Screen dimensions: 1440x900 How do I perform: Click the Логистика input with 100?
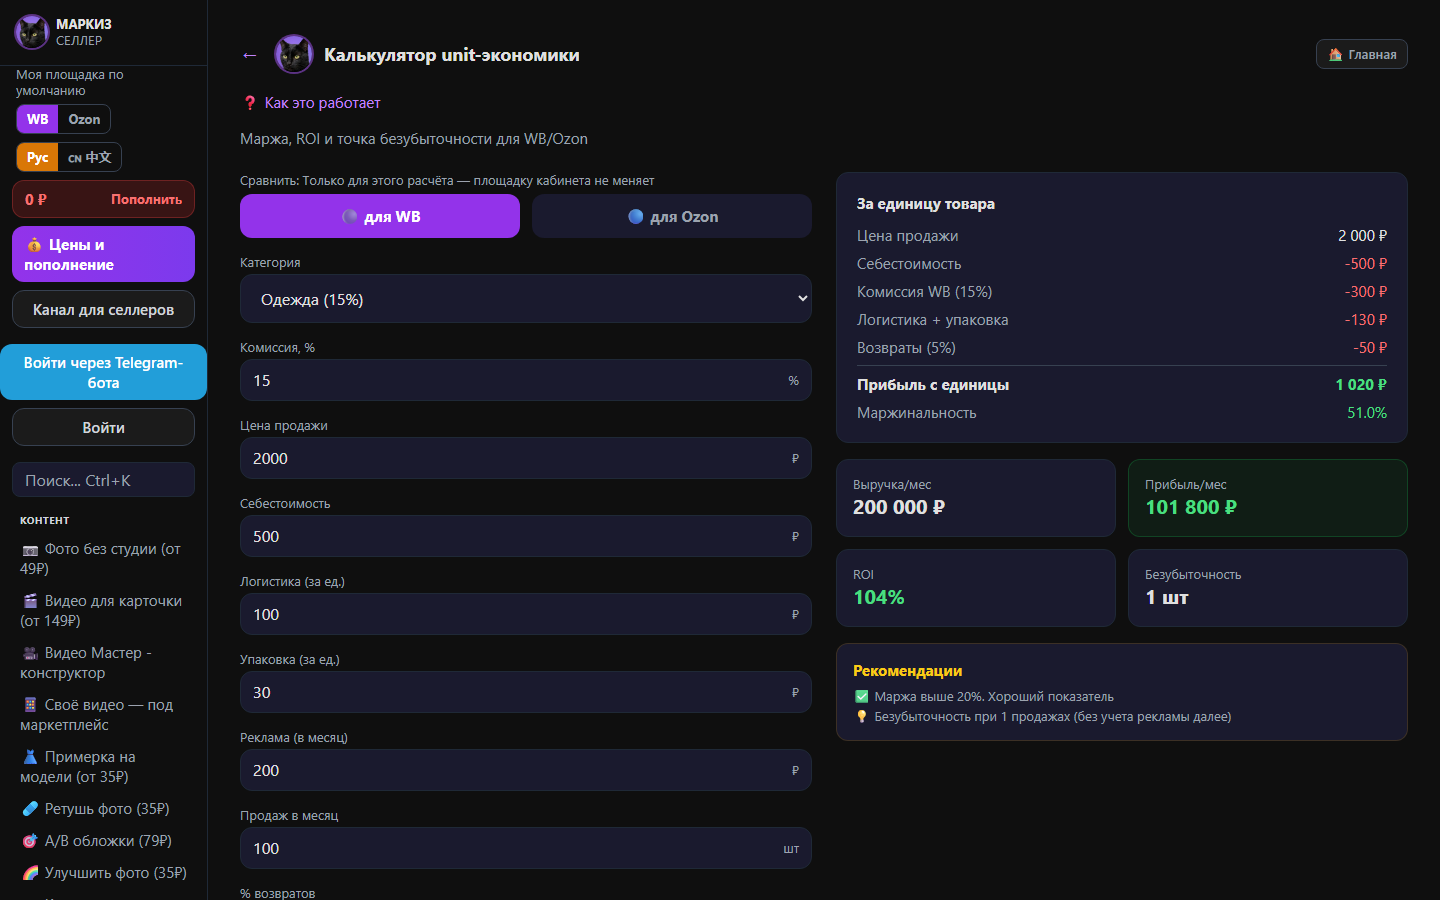point(526,614)
